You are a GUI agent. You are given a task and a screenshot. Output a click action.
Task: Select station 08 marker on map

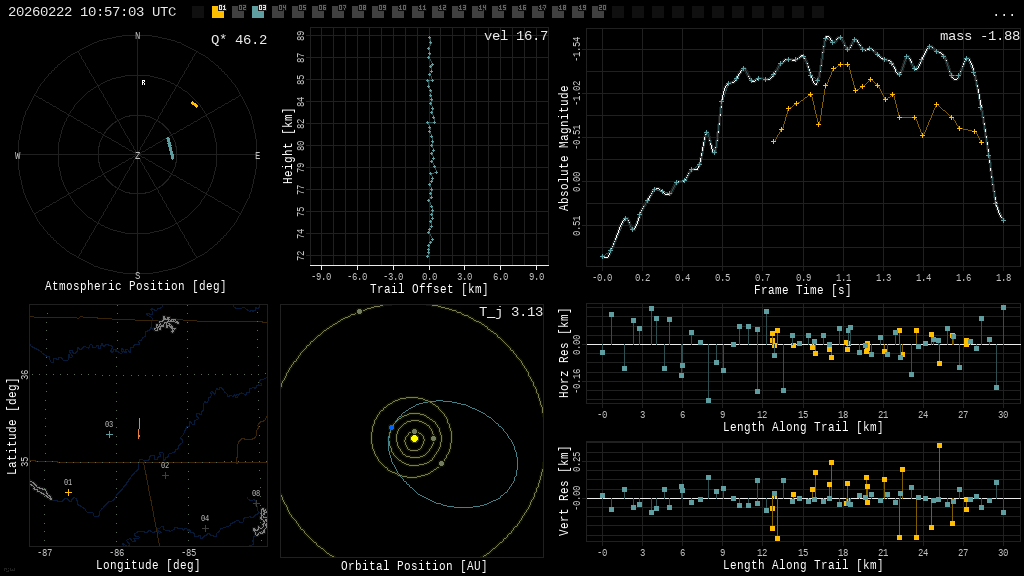pos(256,503)
